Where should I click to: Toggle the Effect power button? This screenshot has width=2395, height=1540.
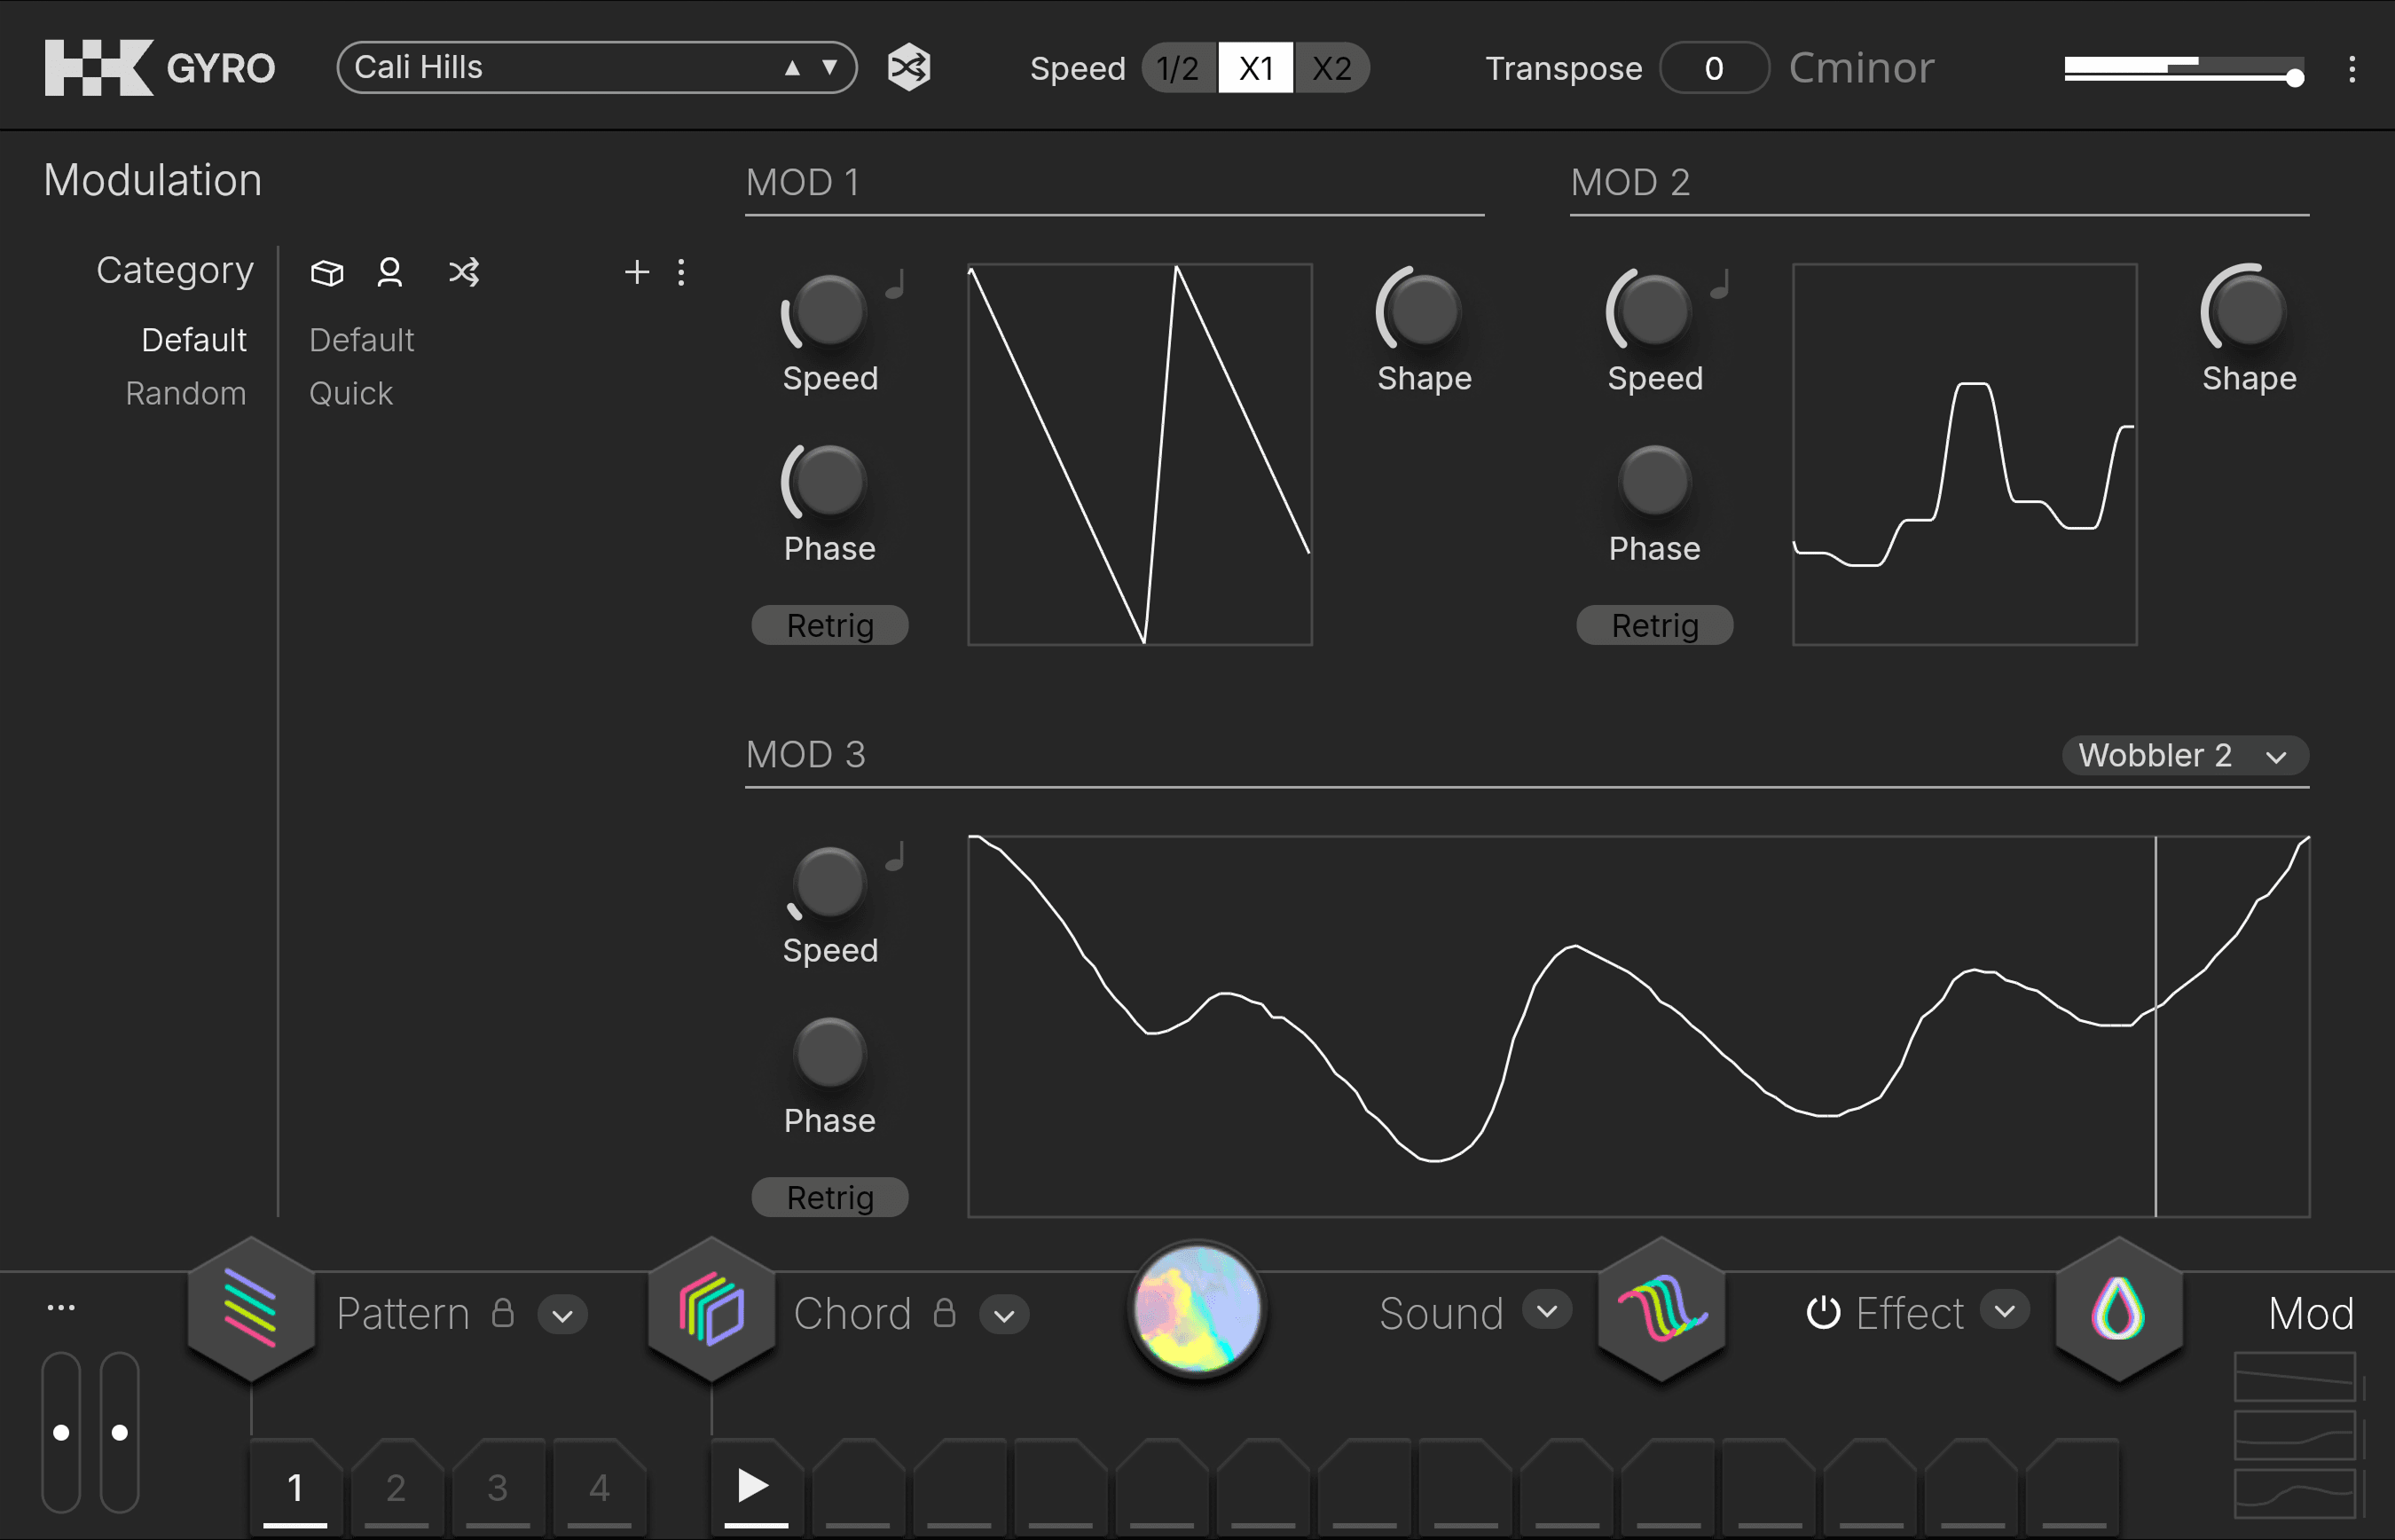(x=1823, y=1312)
